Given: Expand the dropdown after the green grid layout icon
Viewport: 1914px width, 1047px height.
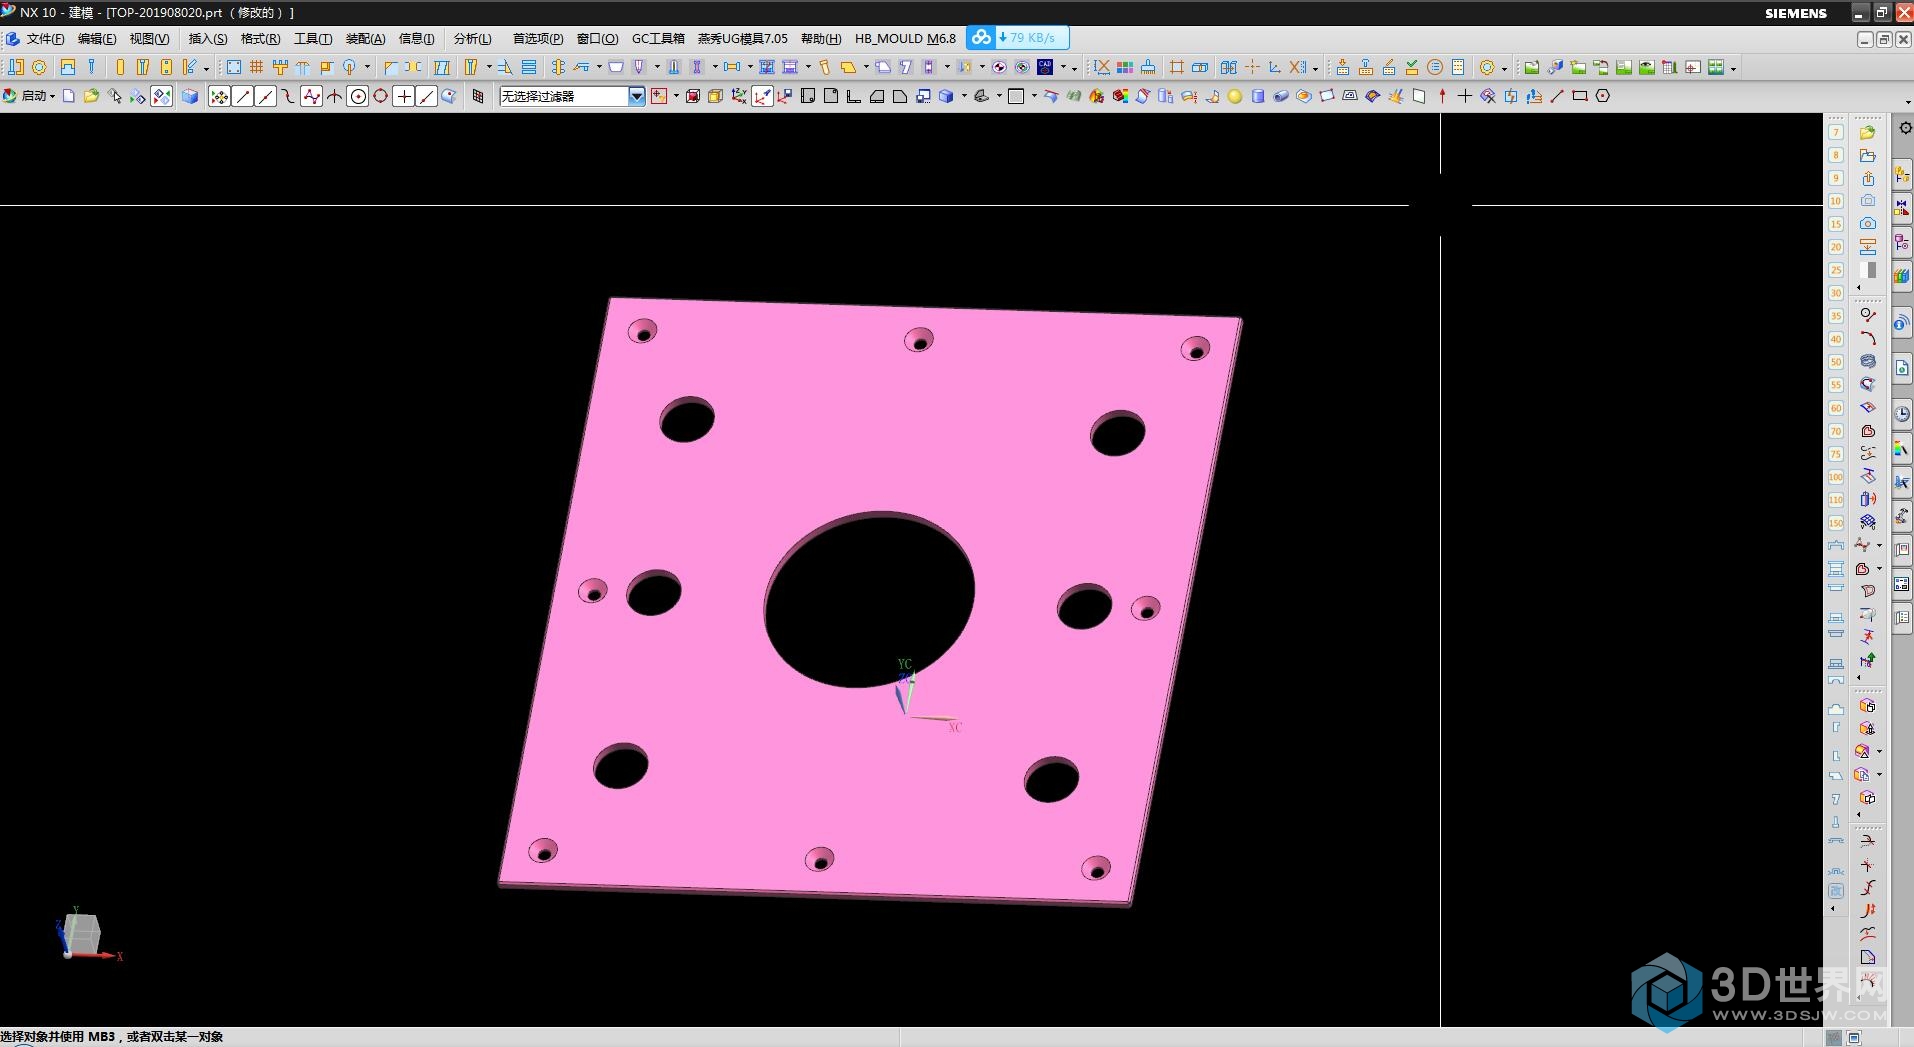Looking at the screenshot, I should 1733,68.
